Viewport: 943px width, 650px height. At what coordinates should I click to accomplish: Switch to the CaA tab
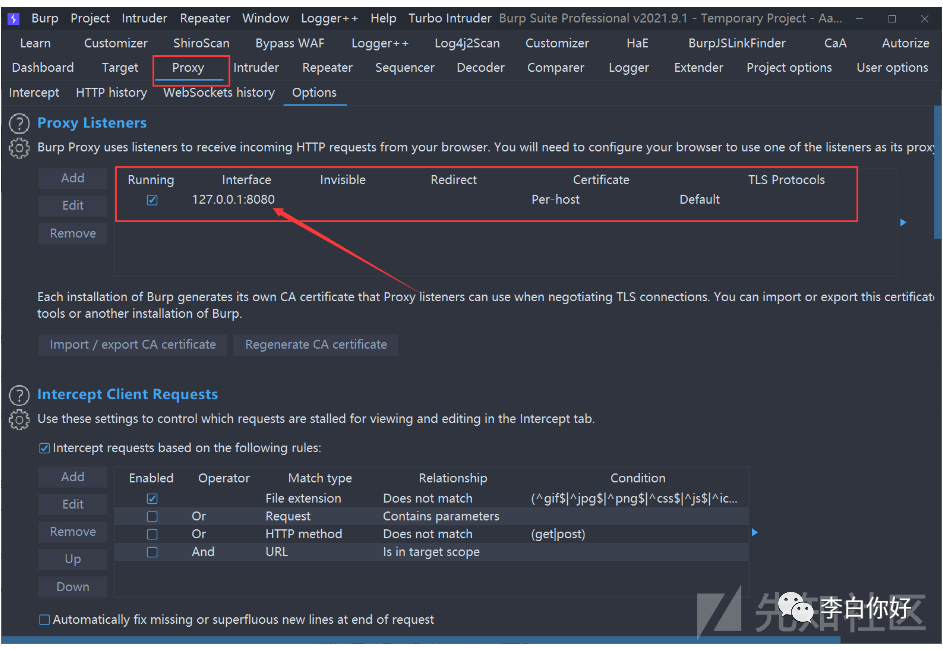[x=835, y=43]
